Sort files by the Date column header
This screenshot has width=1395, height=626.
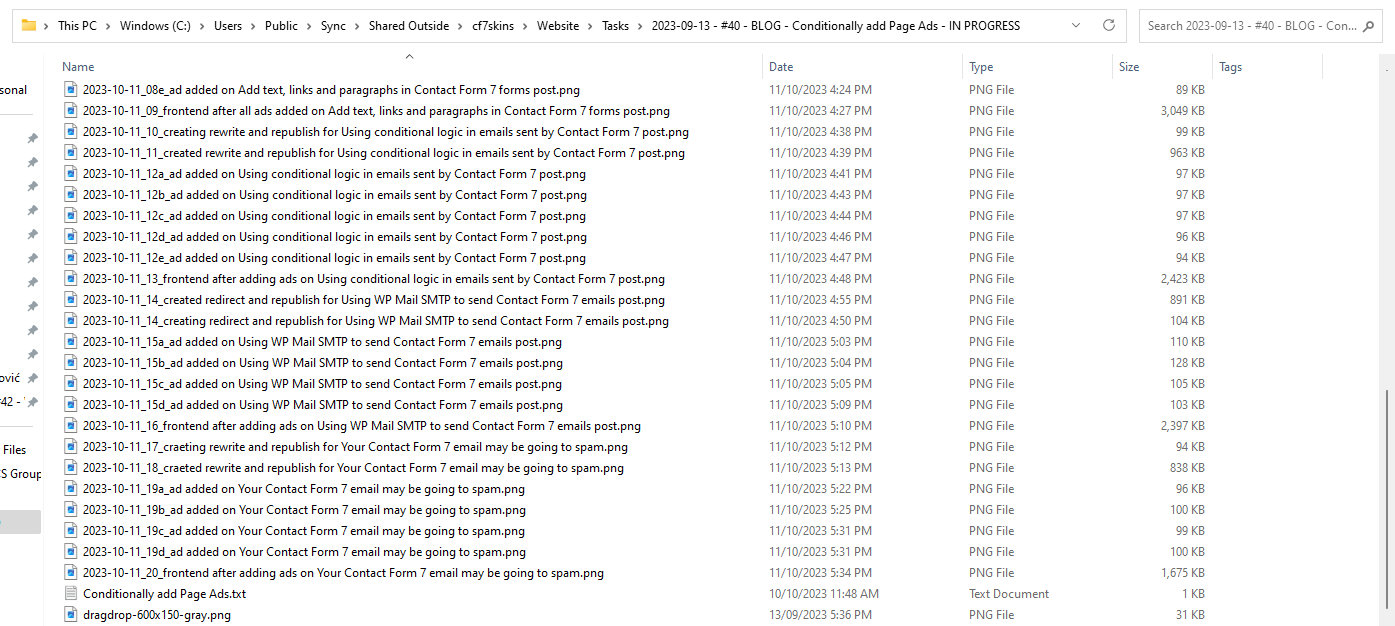click(x=781, y=67)
